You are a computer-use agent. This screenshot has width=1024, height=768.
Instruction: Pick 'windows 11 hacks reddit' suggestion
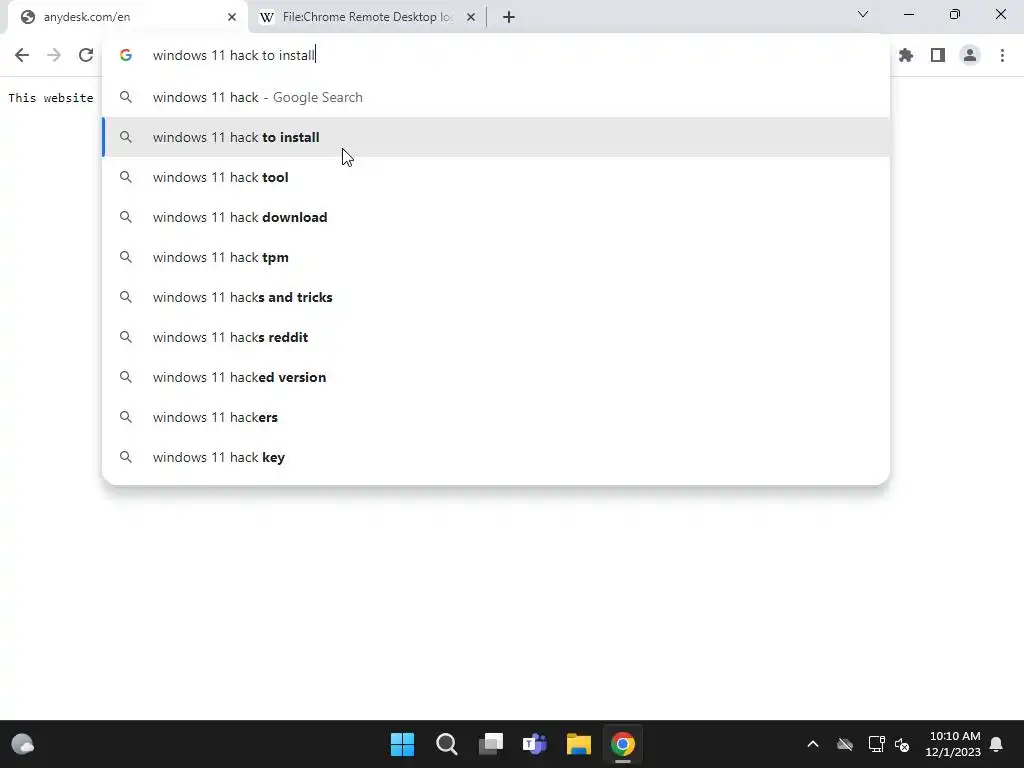pyautogui.click(x=496, y=337)
